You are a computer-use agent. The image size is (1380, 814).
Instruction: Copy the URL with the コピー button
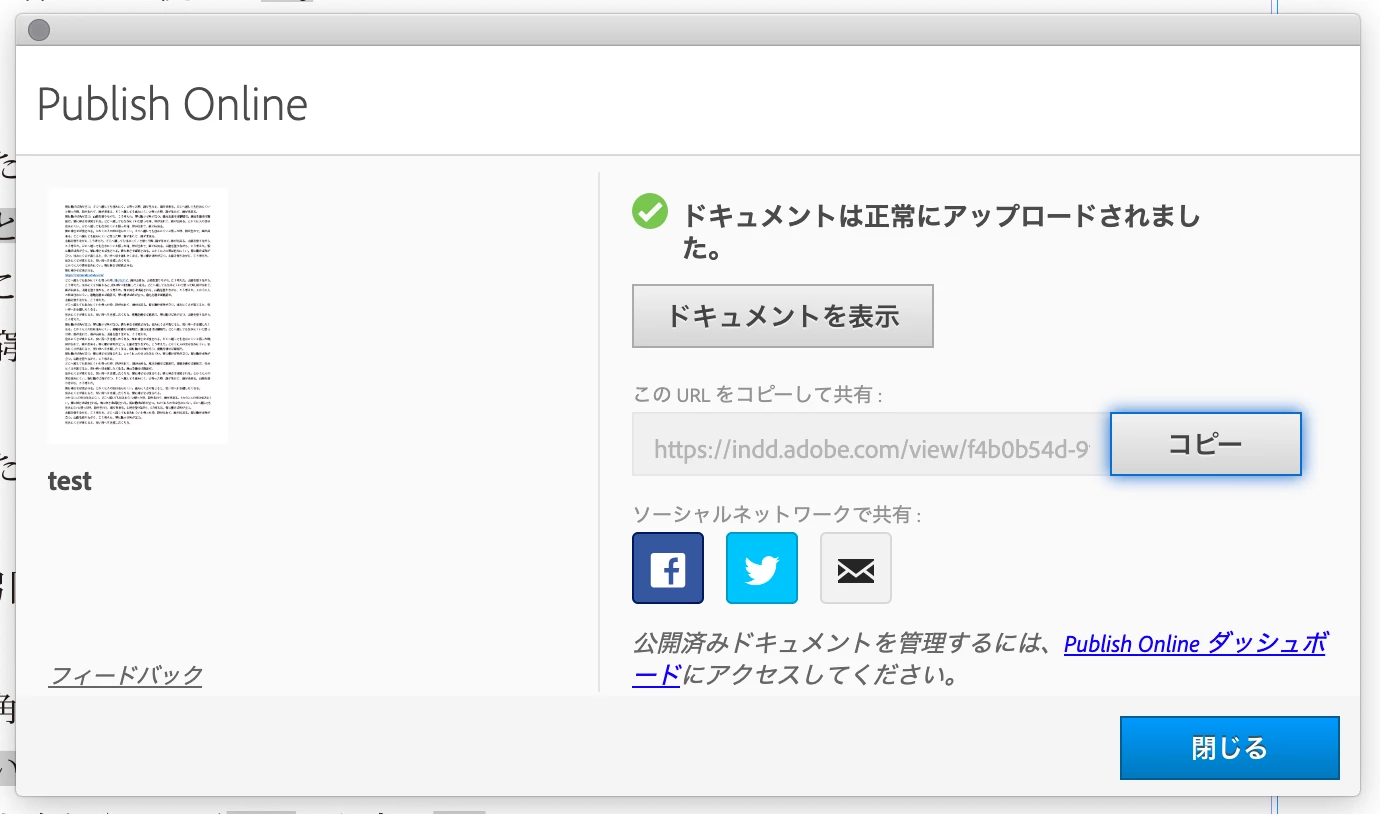coord(1205,444)
